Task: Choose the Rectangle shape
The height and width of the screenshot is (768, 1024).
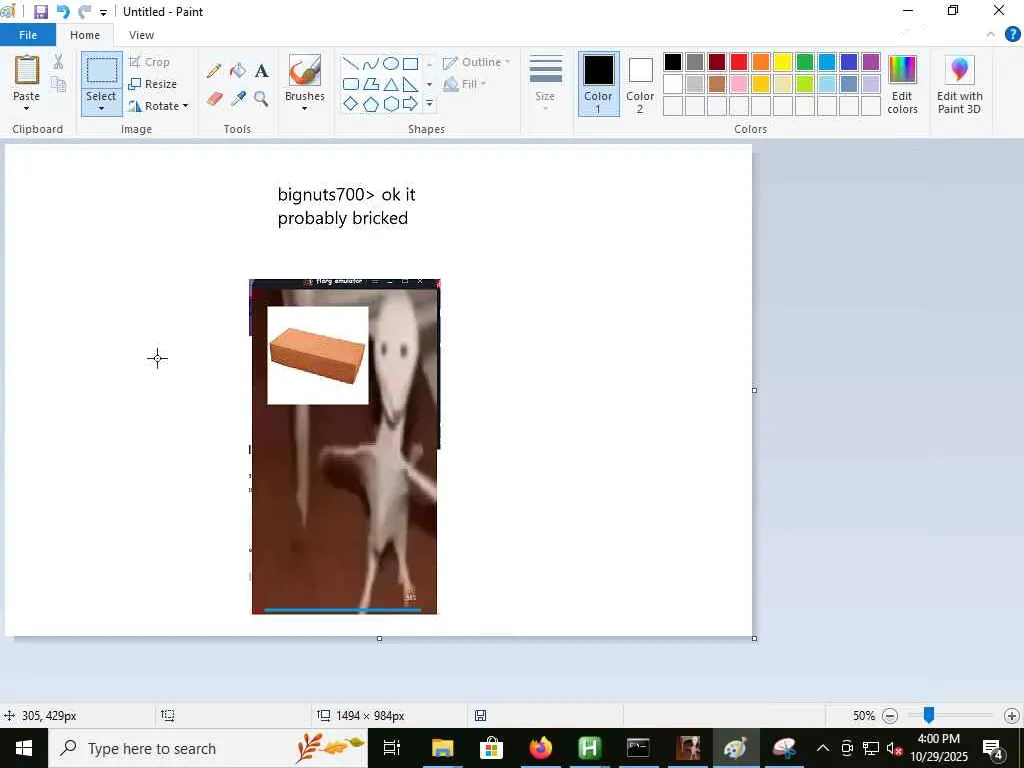Action: point(410,64)
